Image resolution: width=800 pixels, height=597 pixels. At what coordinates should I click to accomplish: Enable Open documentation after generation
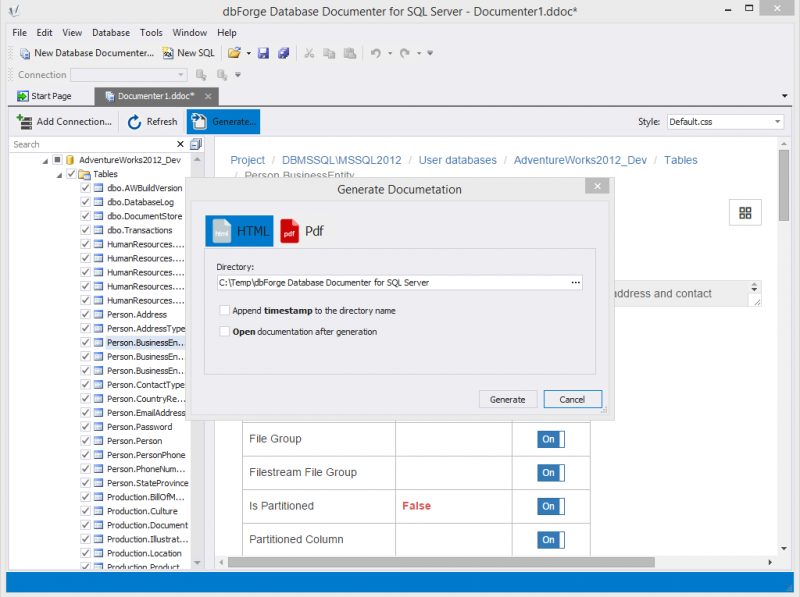click(224, 332)
